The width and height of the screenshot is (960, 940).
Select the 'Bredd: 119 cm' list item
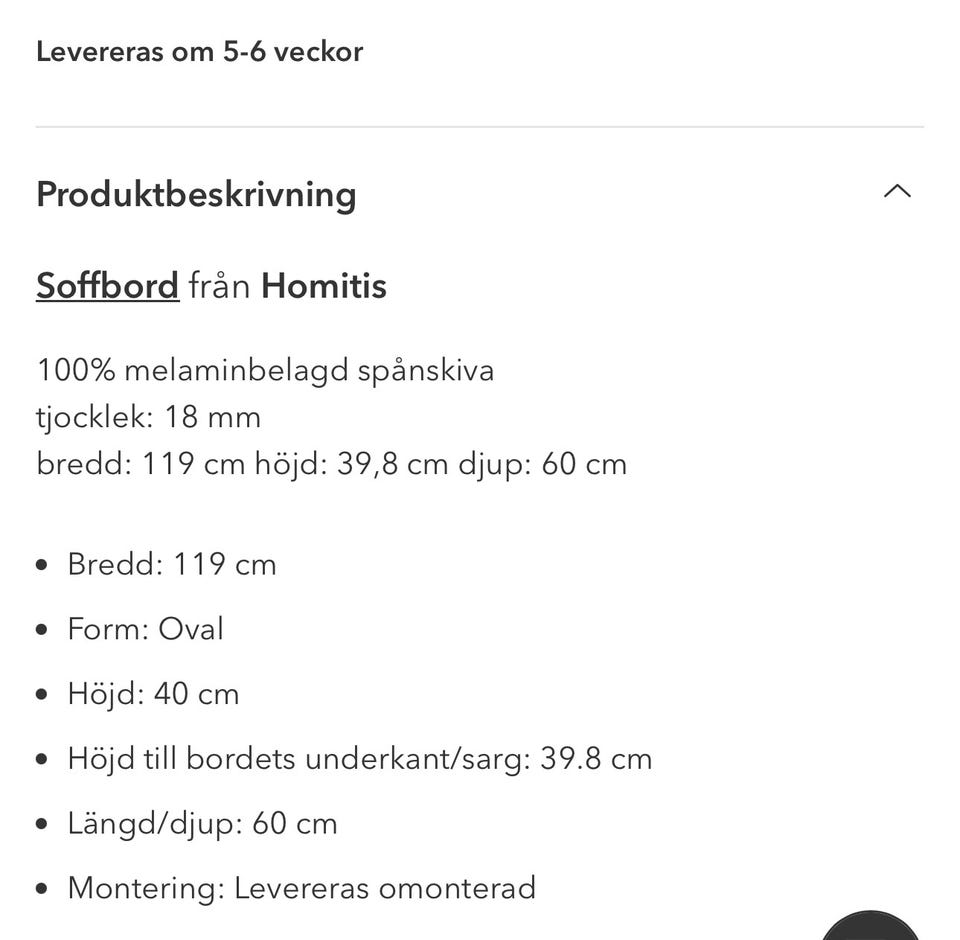[x=172, y=564]
